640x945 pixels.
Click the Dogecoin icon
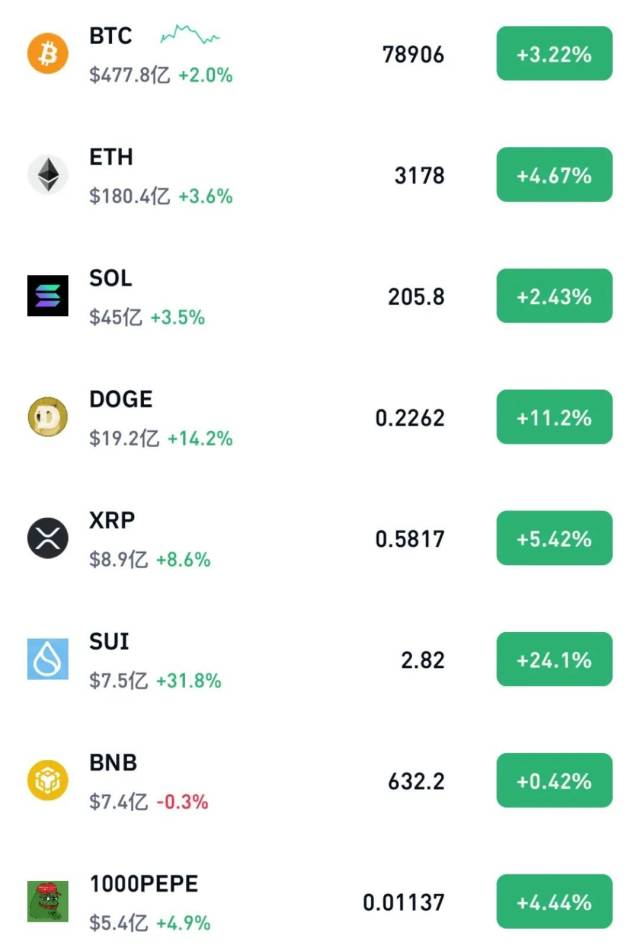47,417
